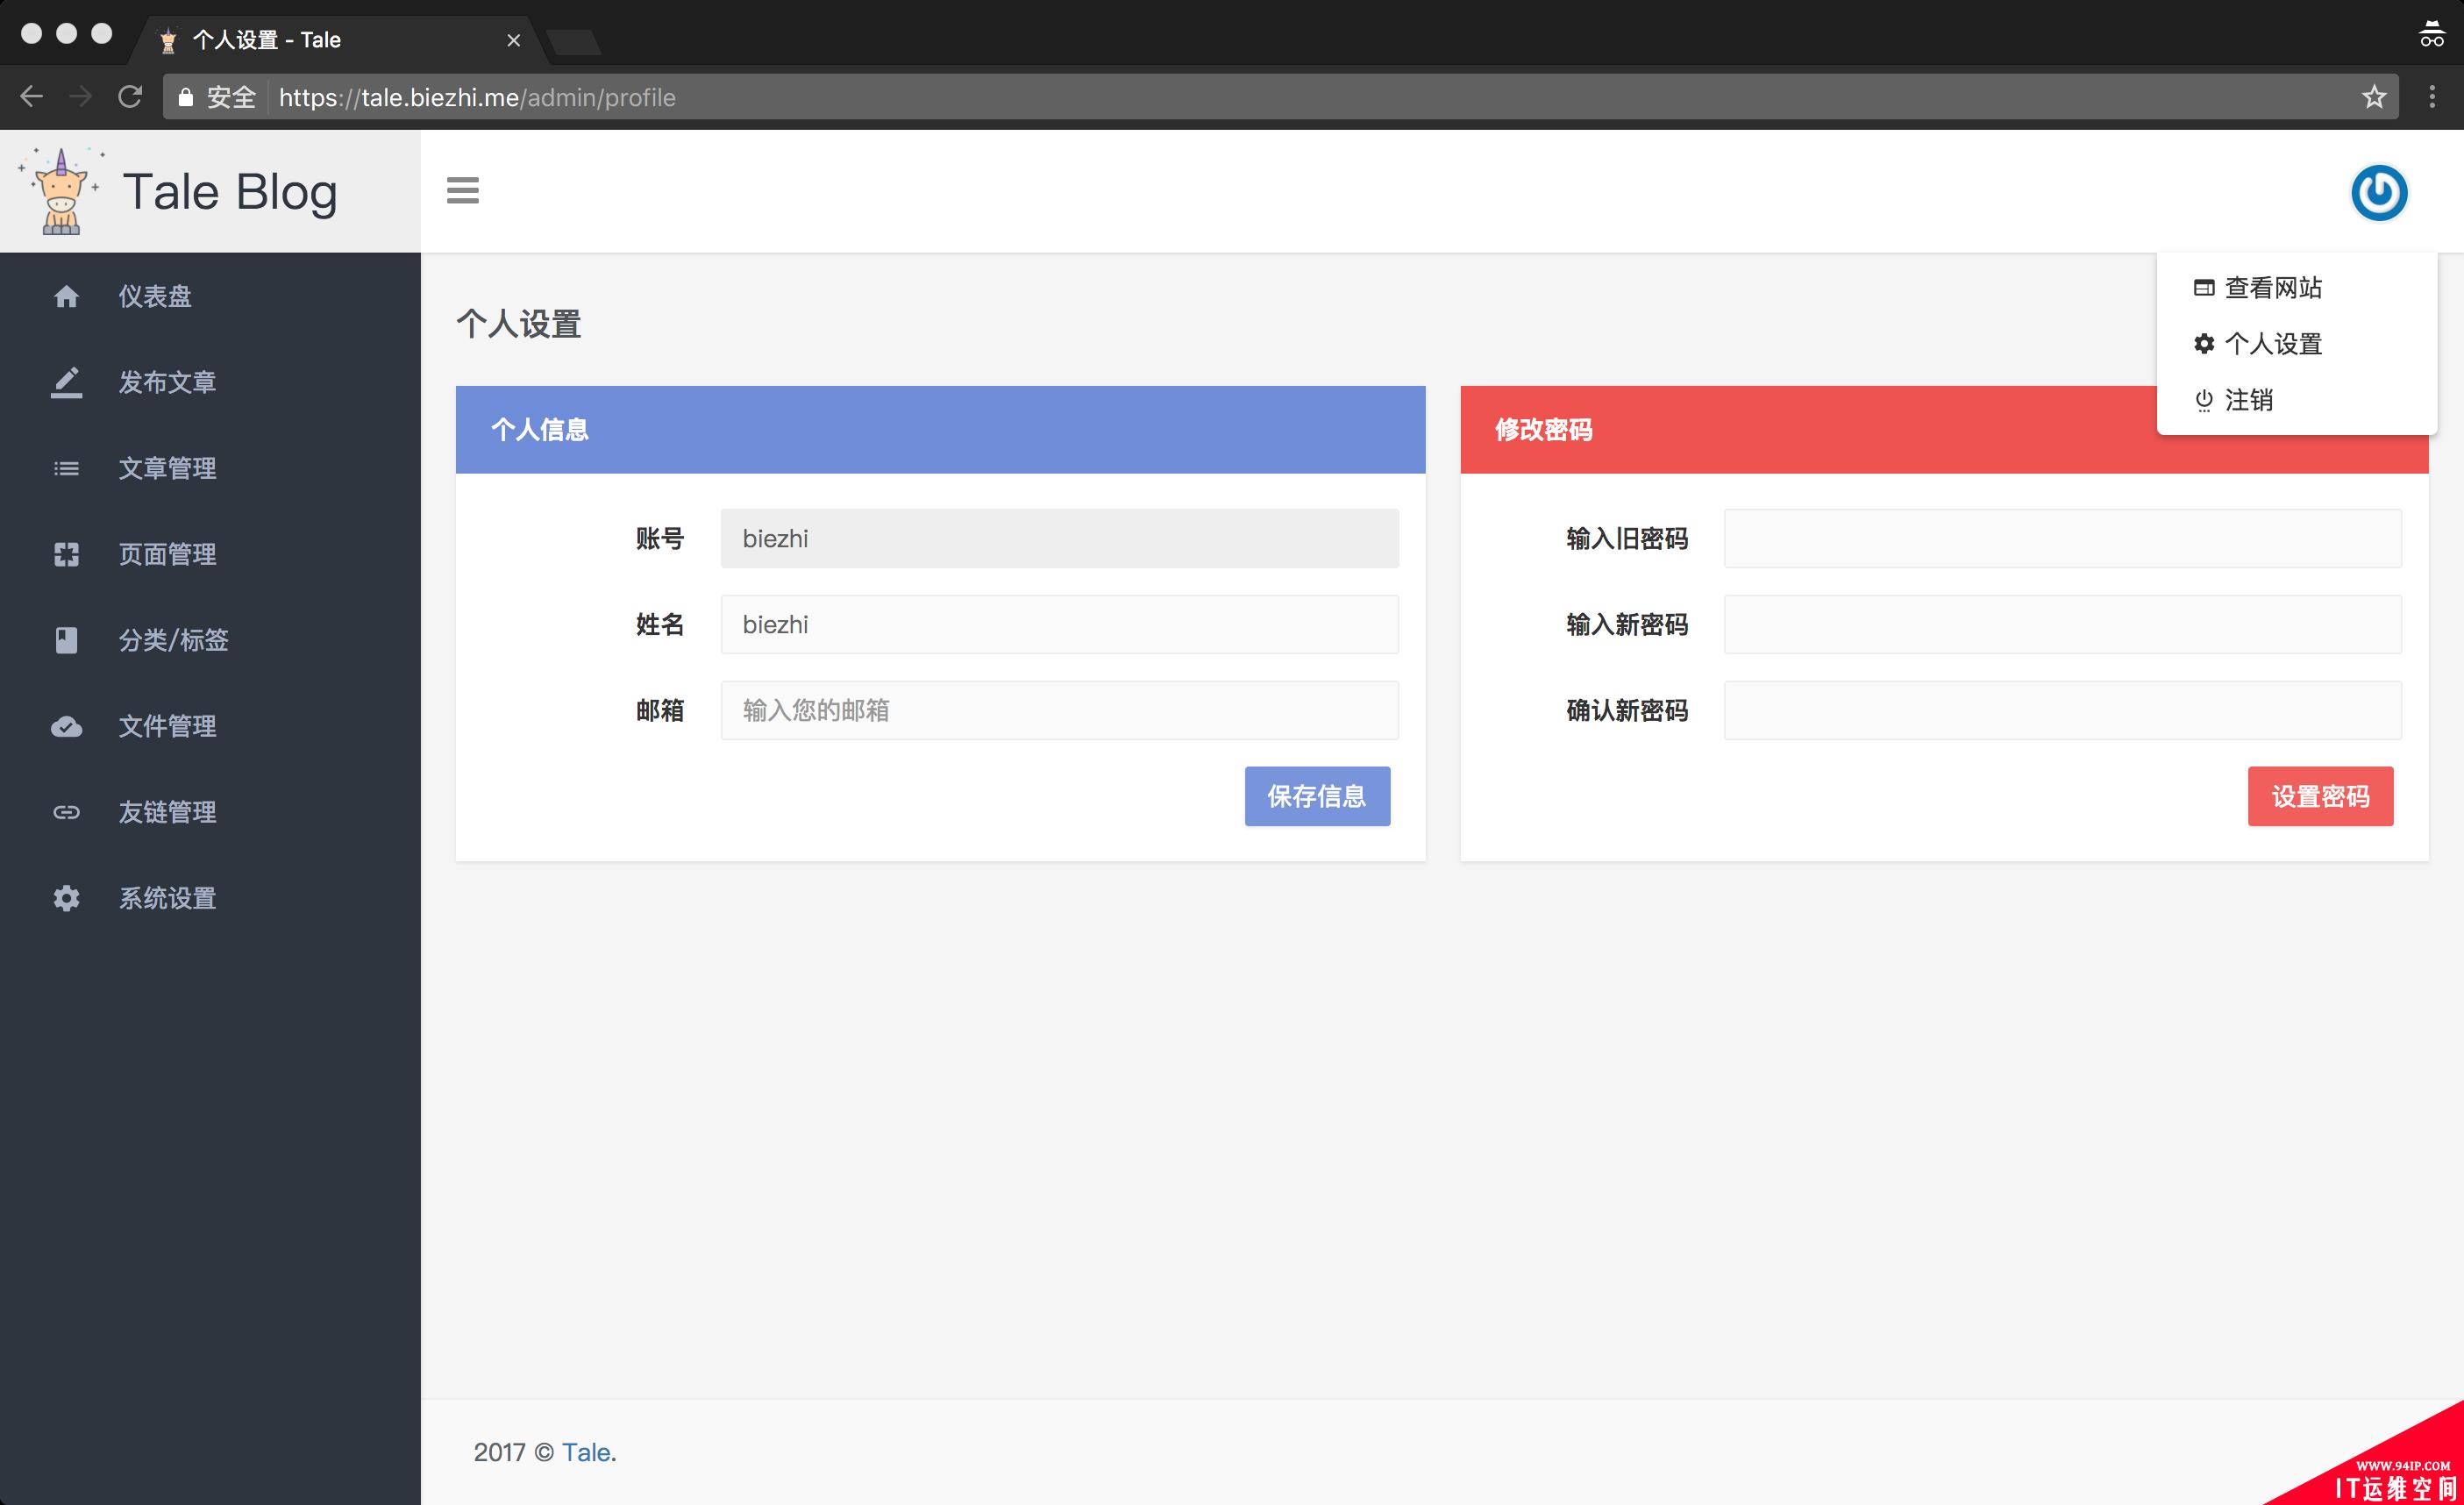Open 仪表盘 in the sidebar
2464x1505 pixels.
point(155,296)
